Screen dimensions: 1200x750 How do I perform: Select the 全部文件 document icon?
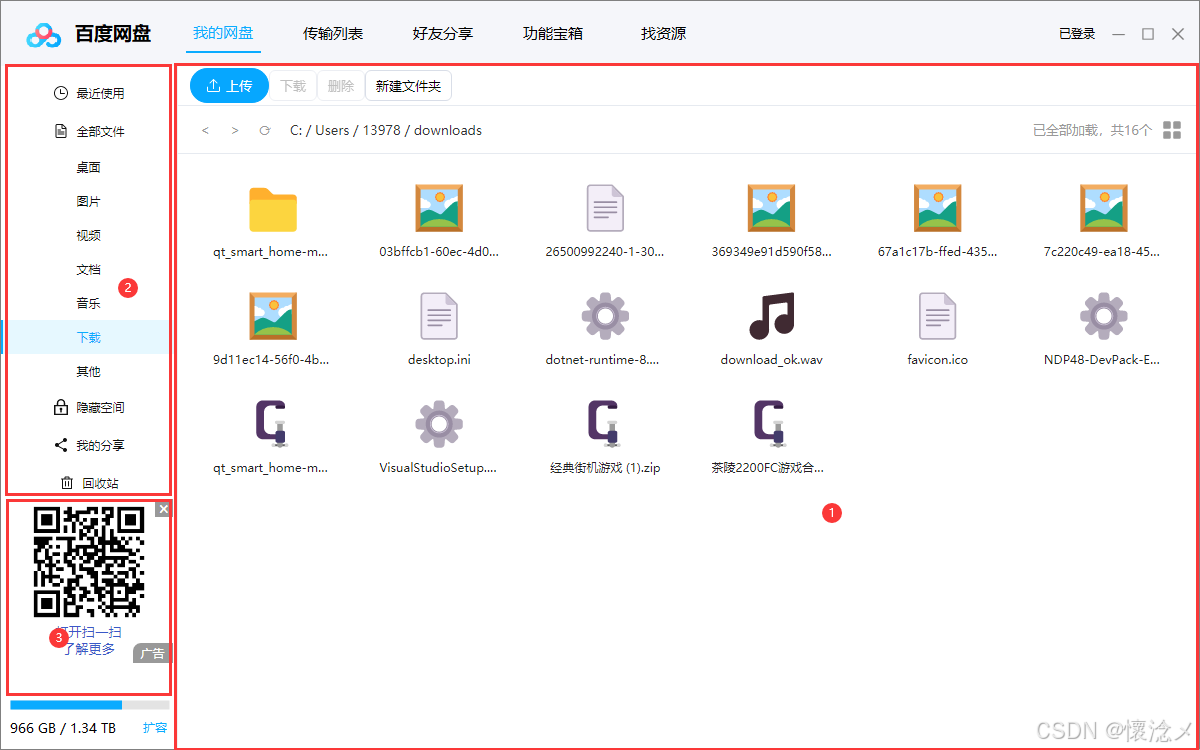(61, 131)
